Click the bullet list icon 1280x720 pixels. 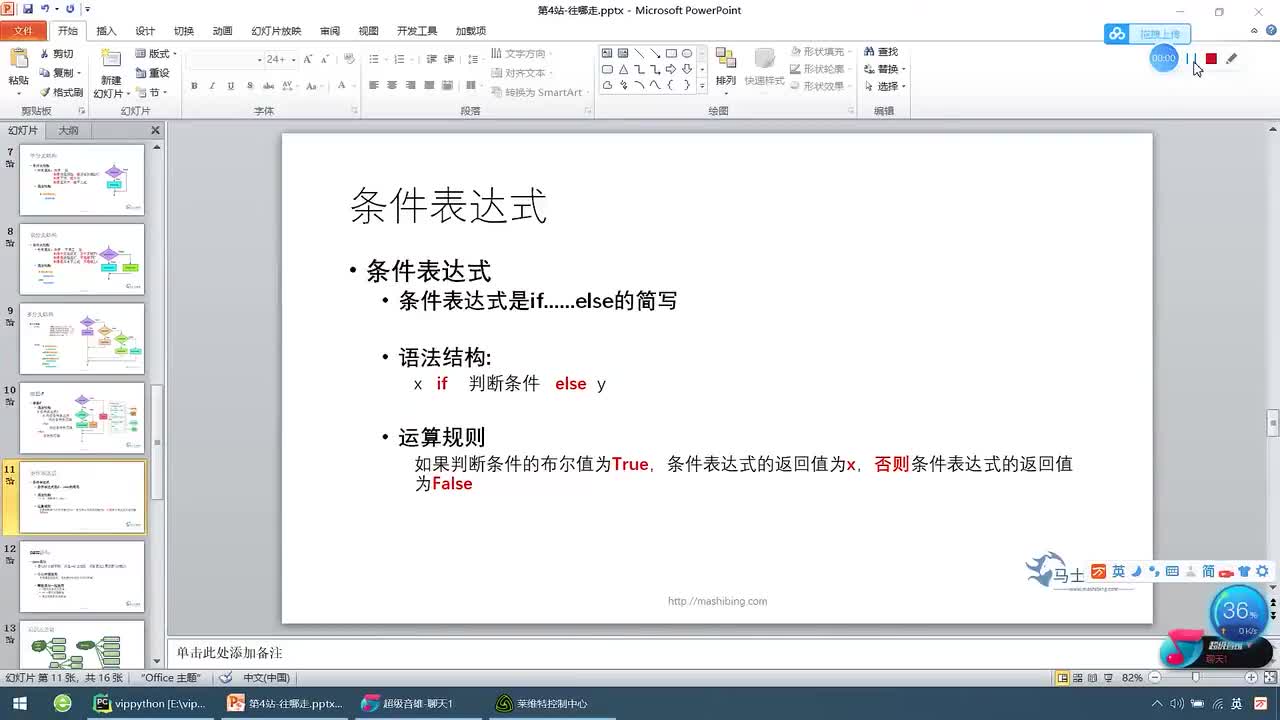click(375, 60)
